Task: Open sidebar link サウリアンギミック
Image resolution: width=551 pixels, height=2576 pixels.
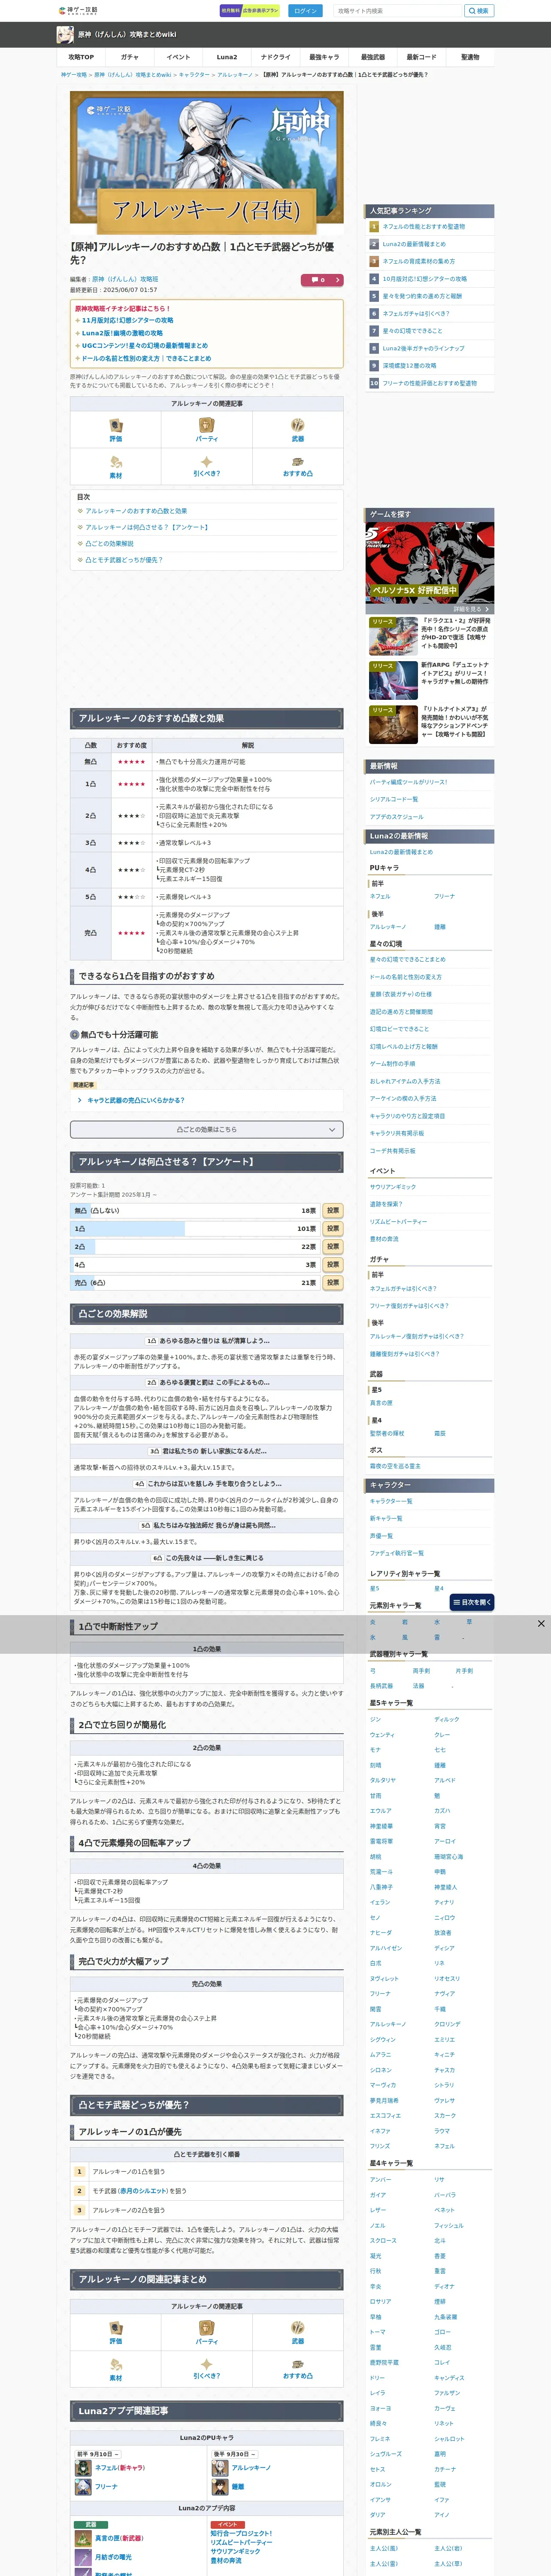Action: [393, 1187]
